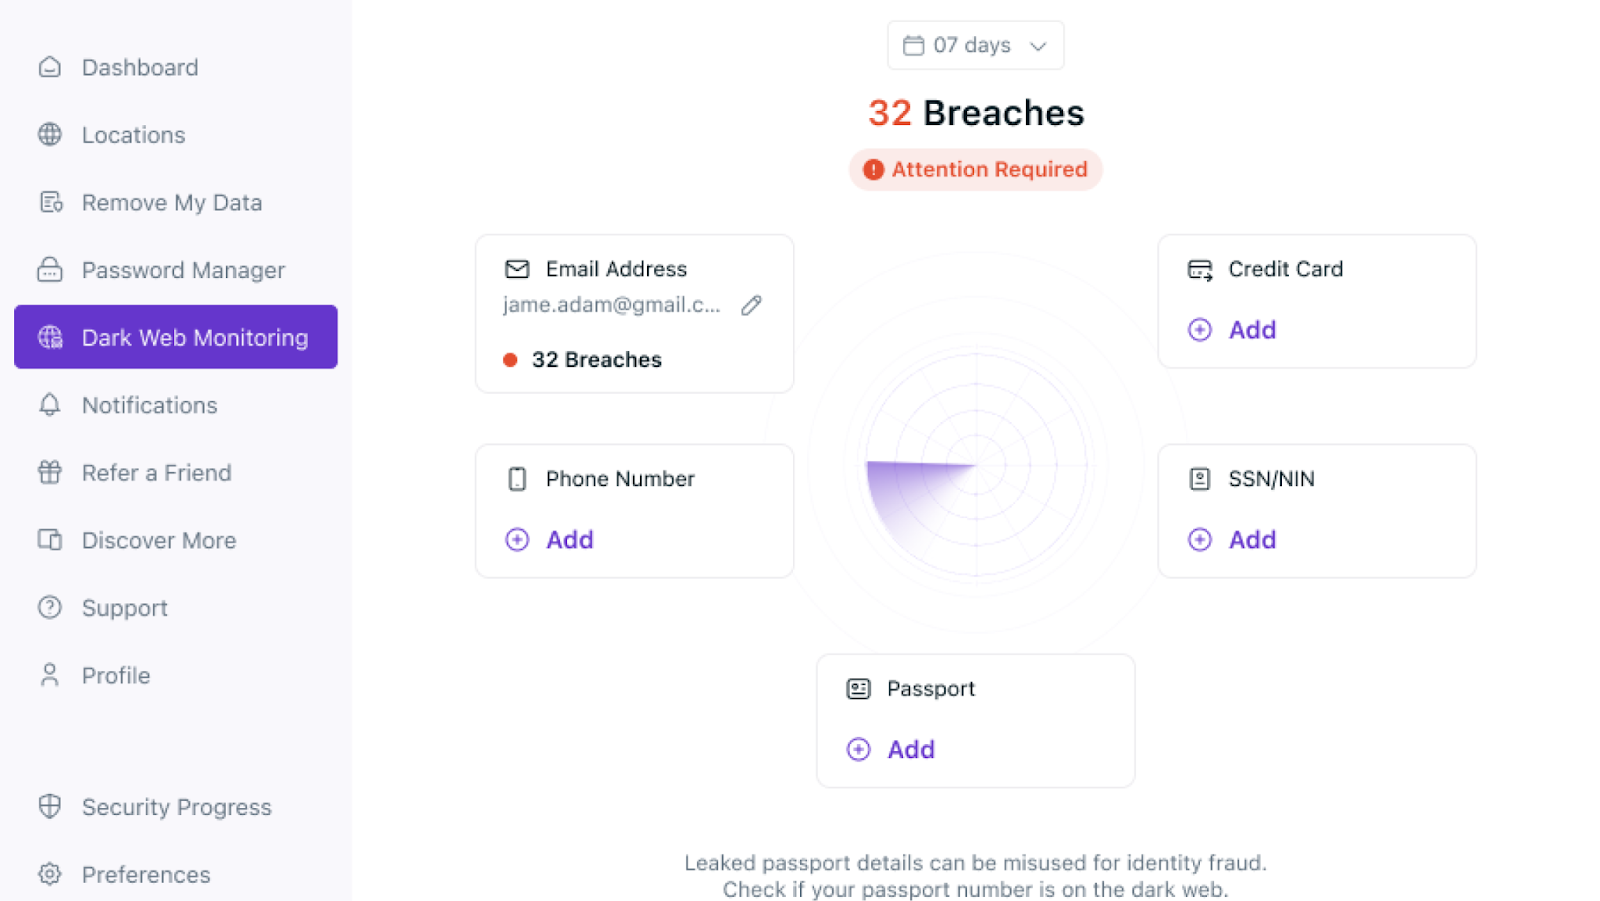Screen dimensions: 1600x901
Task: Open the Support page
Action: 124,608
